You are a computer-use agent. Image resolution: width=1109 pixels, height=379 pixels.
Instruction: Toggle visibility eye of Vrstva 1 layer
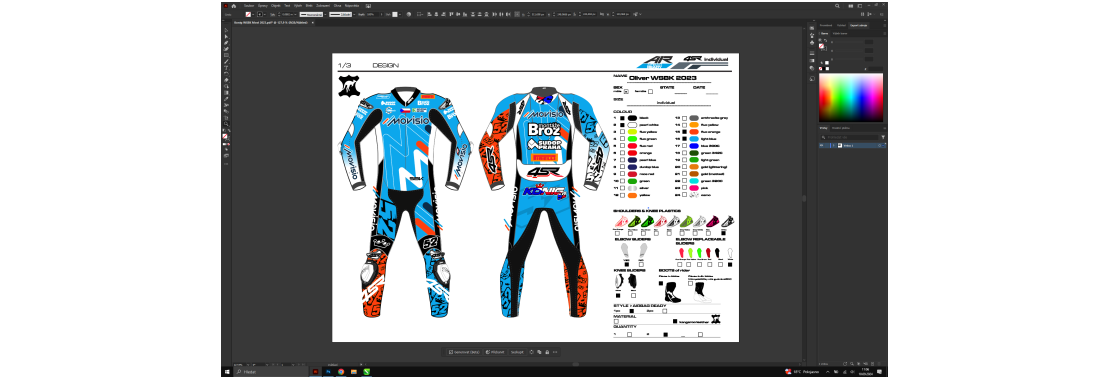821,146
